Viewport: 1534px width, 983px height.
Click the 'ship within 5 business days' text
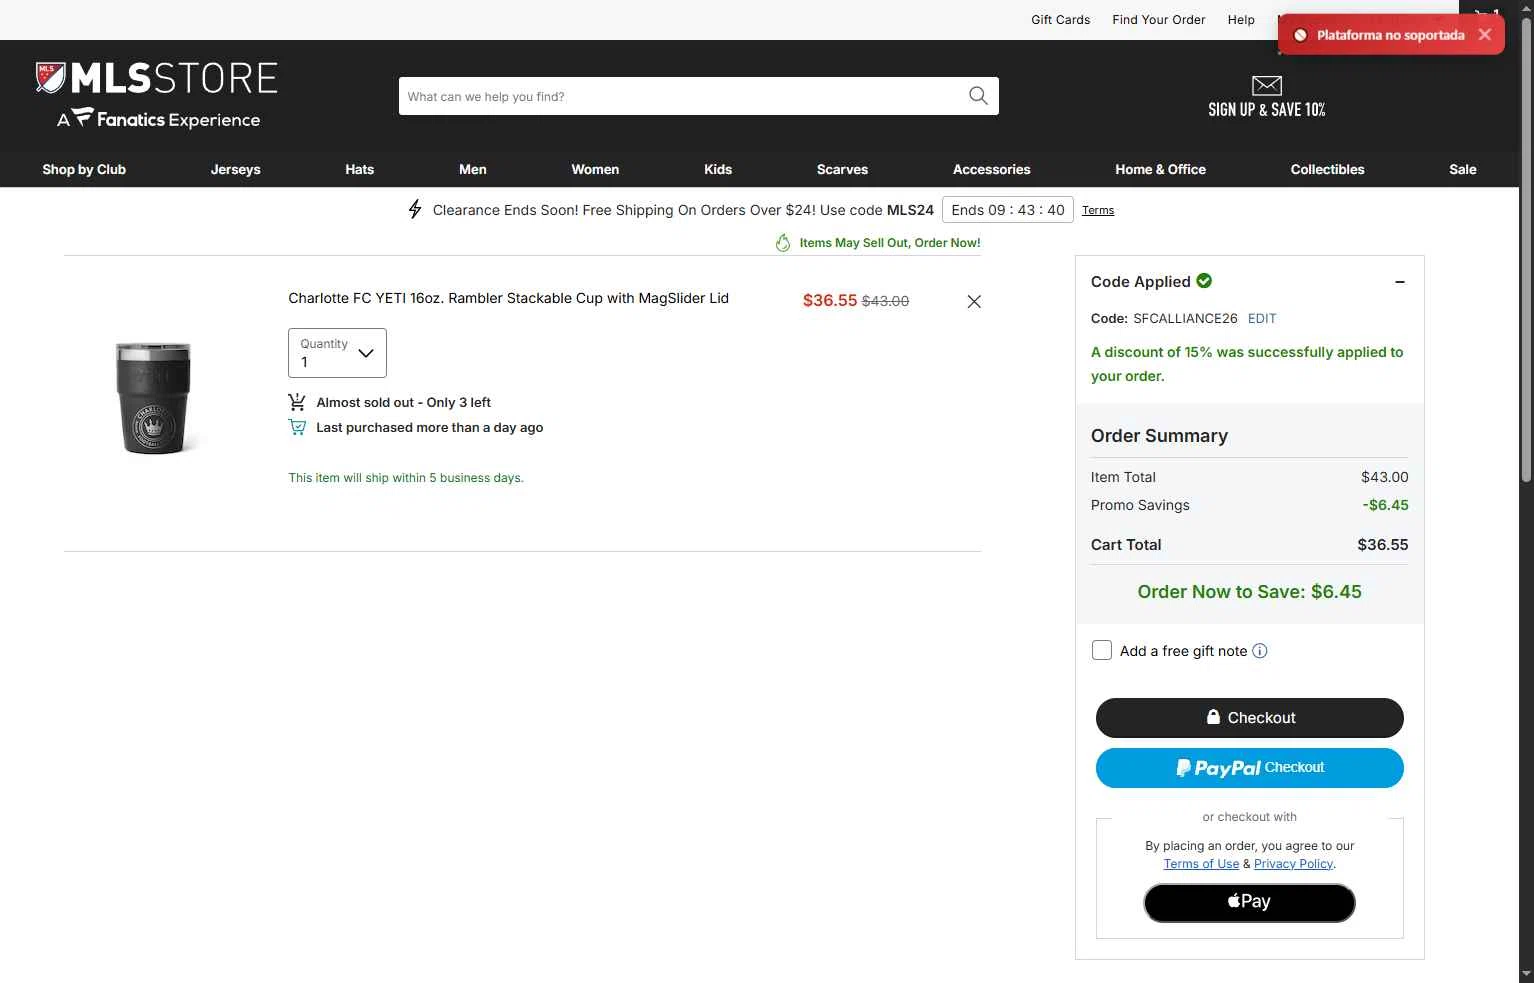tap(406, 478)
